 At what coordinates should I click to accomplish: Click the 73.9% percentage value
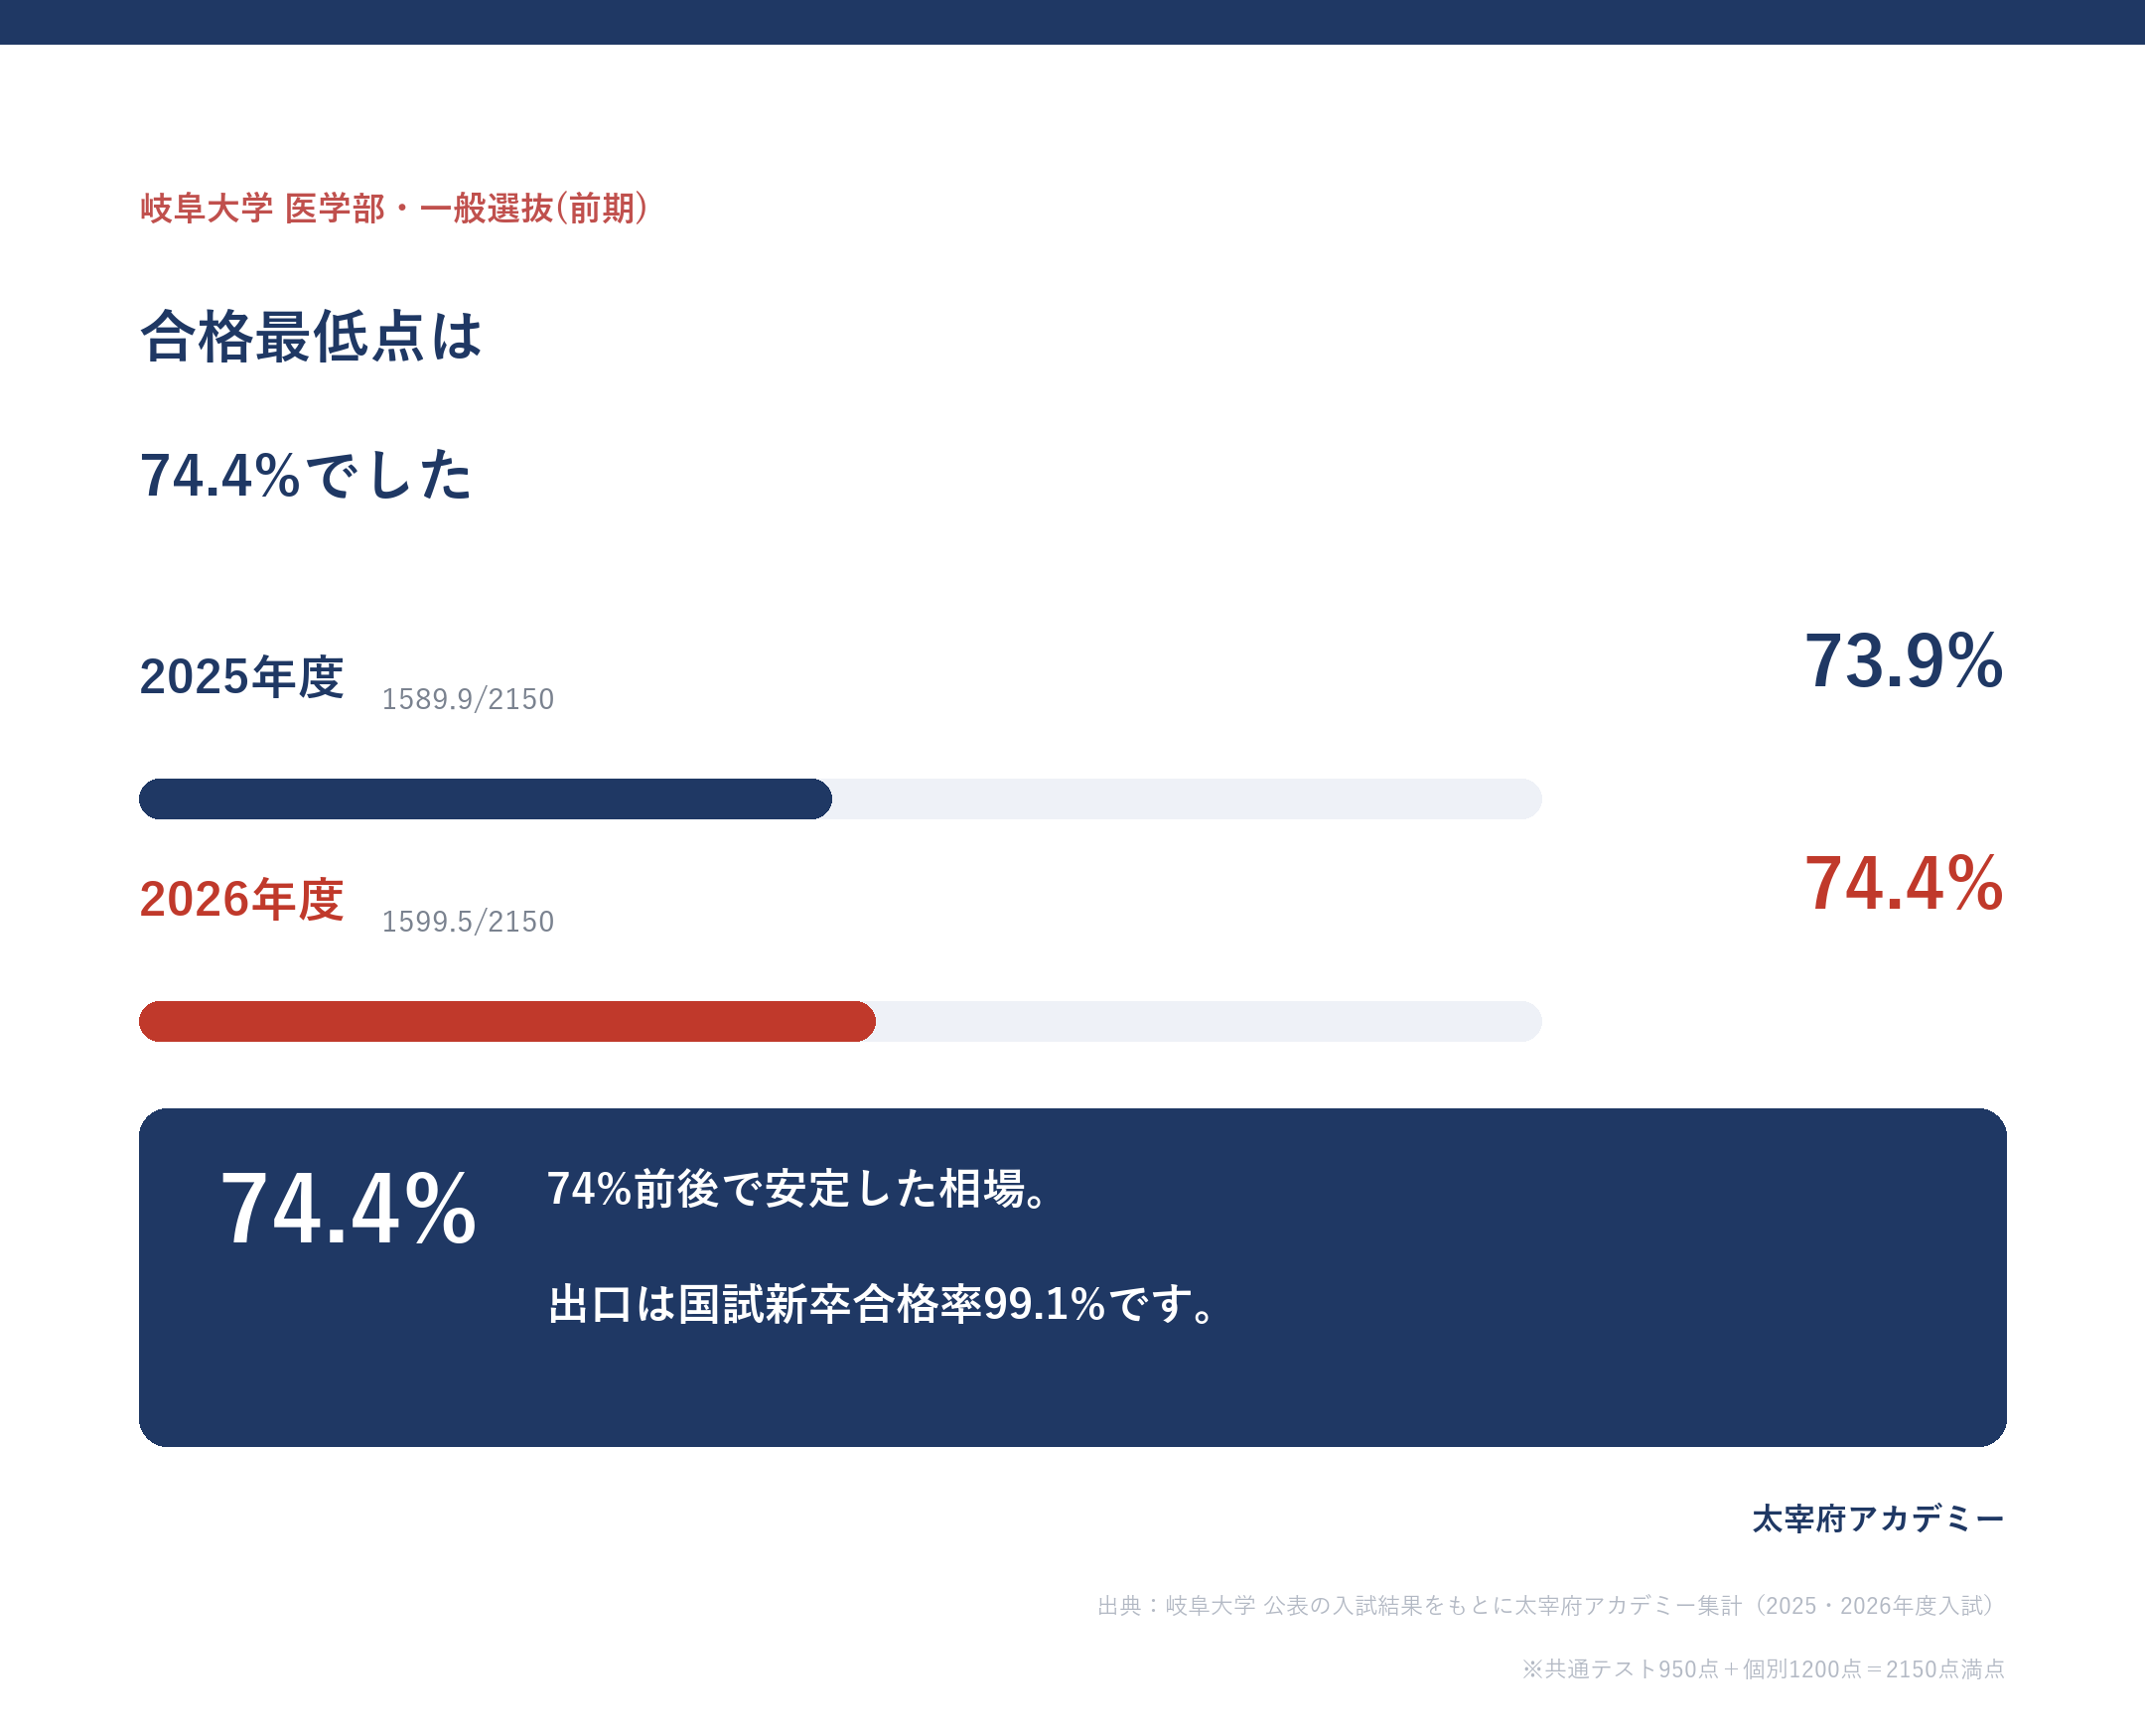[x=1903, y=661]
